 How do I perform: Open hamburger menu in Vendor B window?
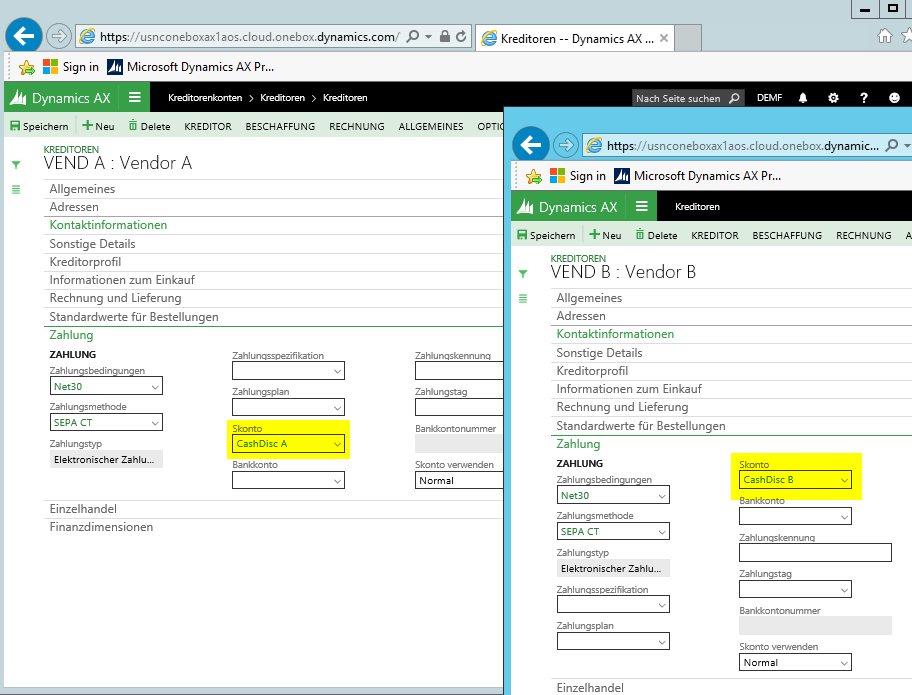point(641,207)
